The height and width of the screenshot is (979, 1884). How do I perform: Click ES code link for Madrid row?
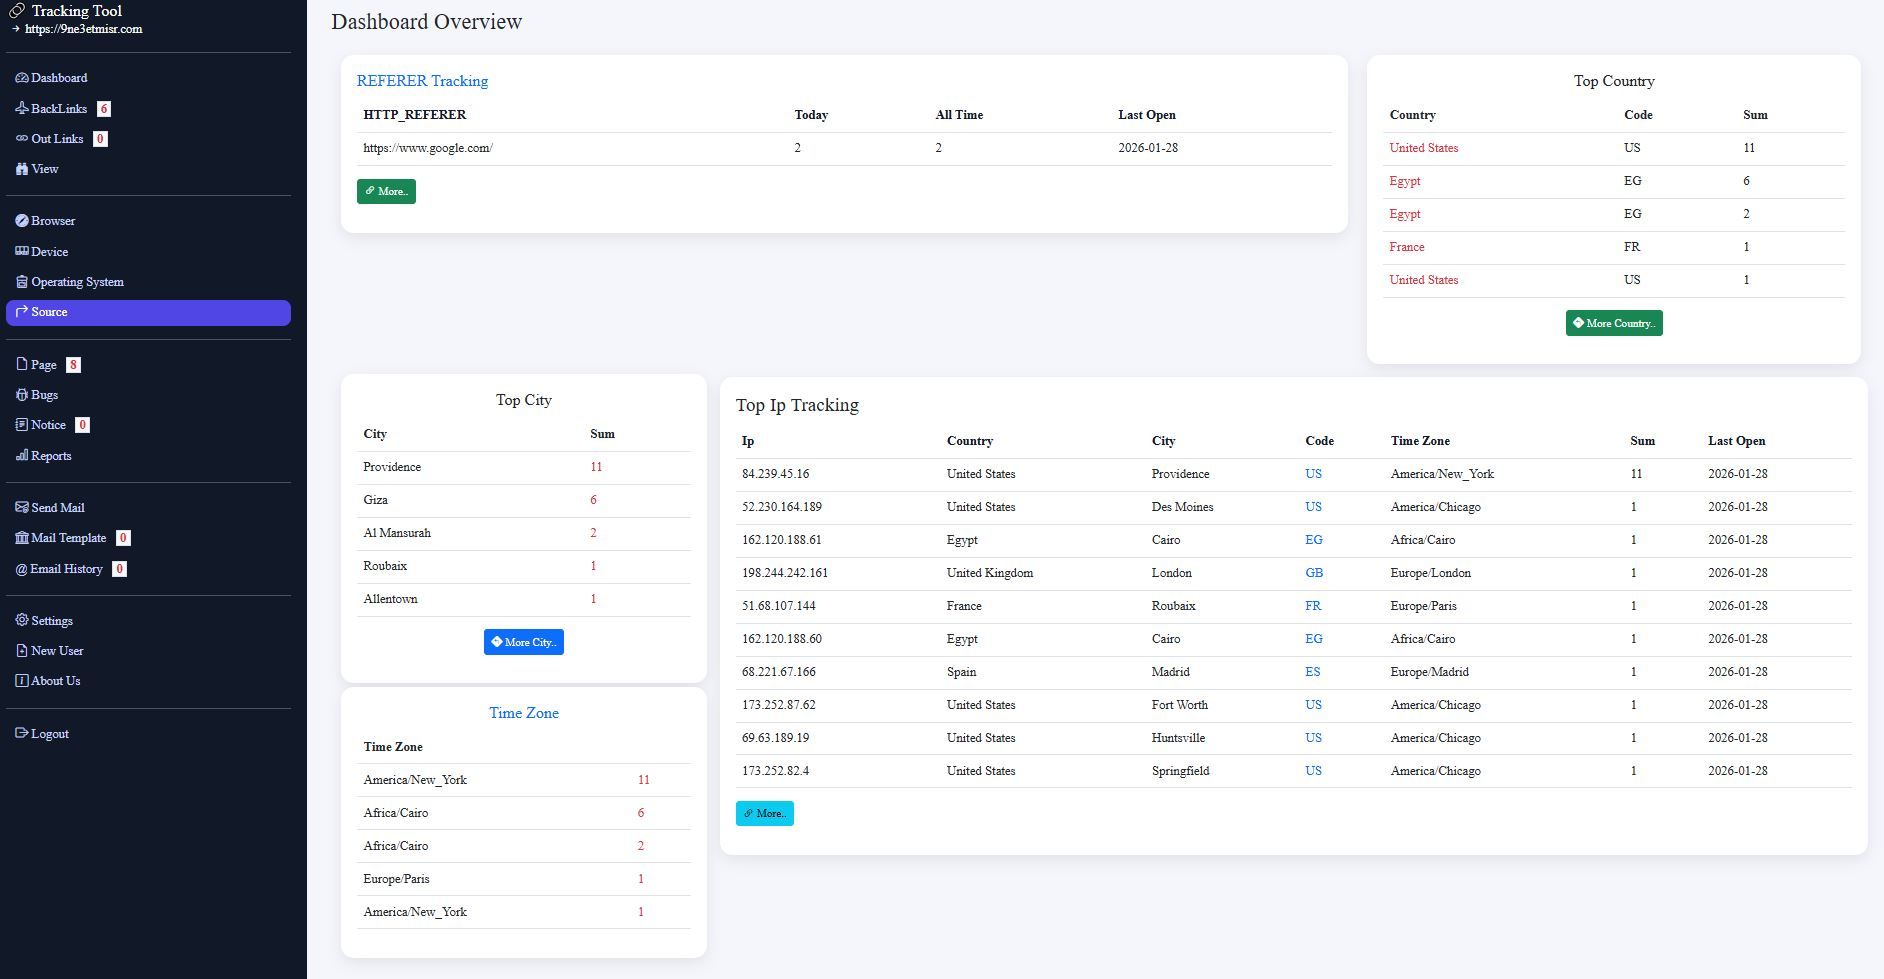[1313, 672]
